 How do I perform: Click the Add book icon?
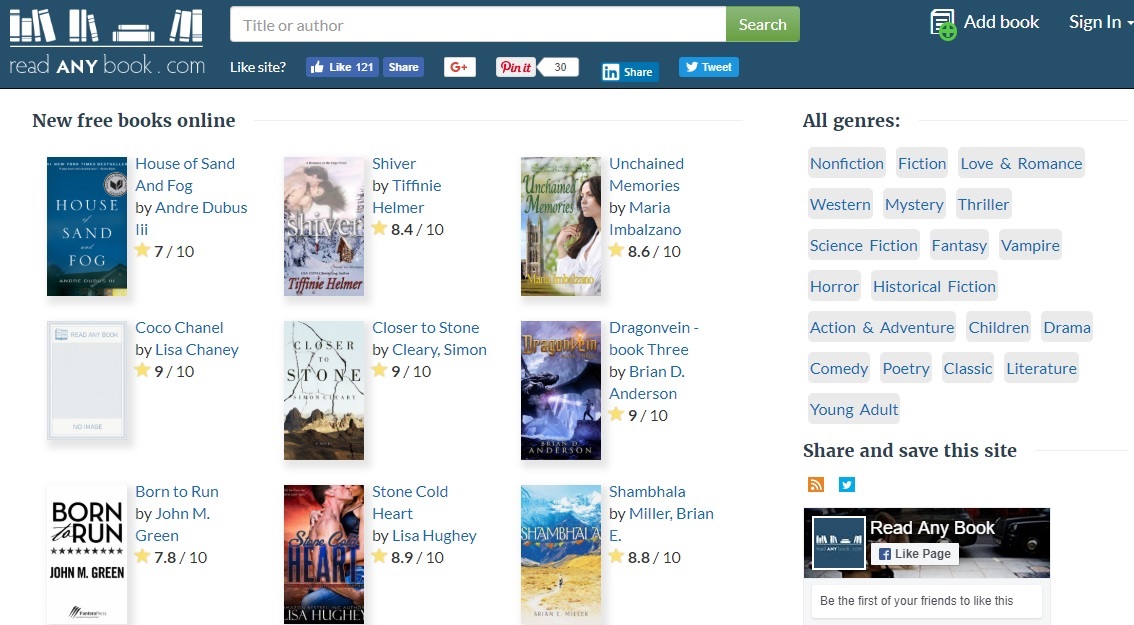943,25
